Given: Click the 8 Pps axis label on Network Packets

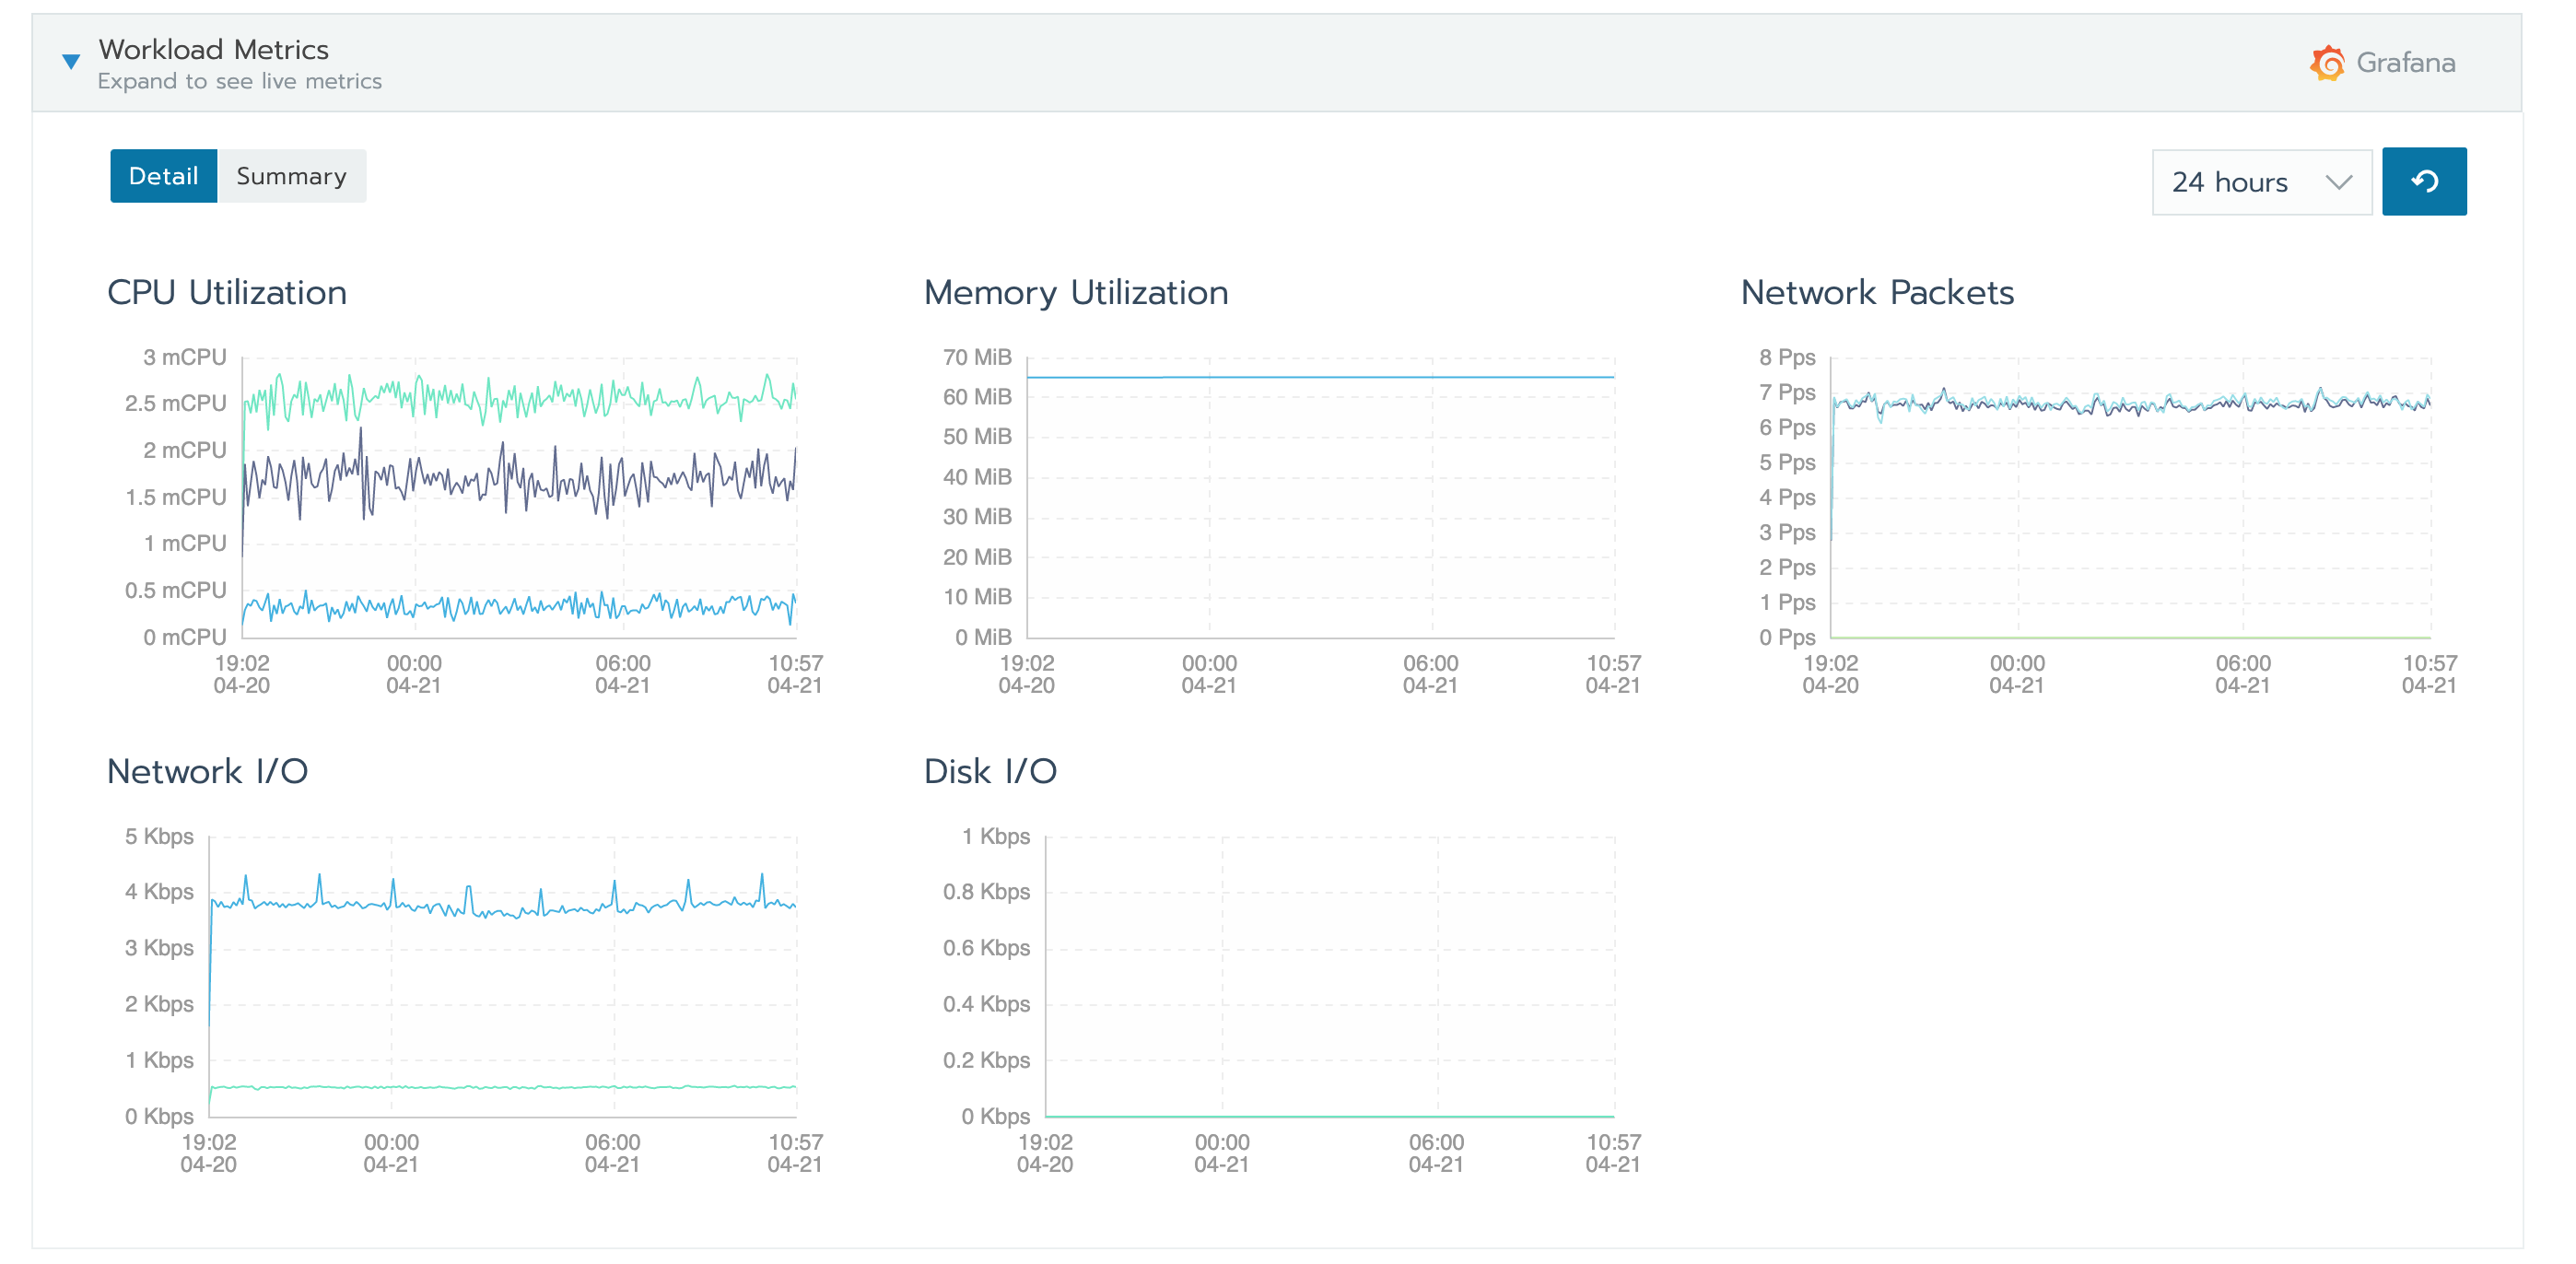Looking at the screenshot, I should pyautogui.click(x=1789, y=357).
